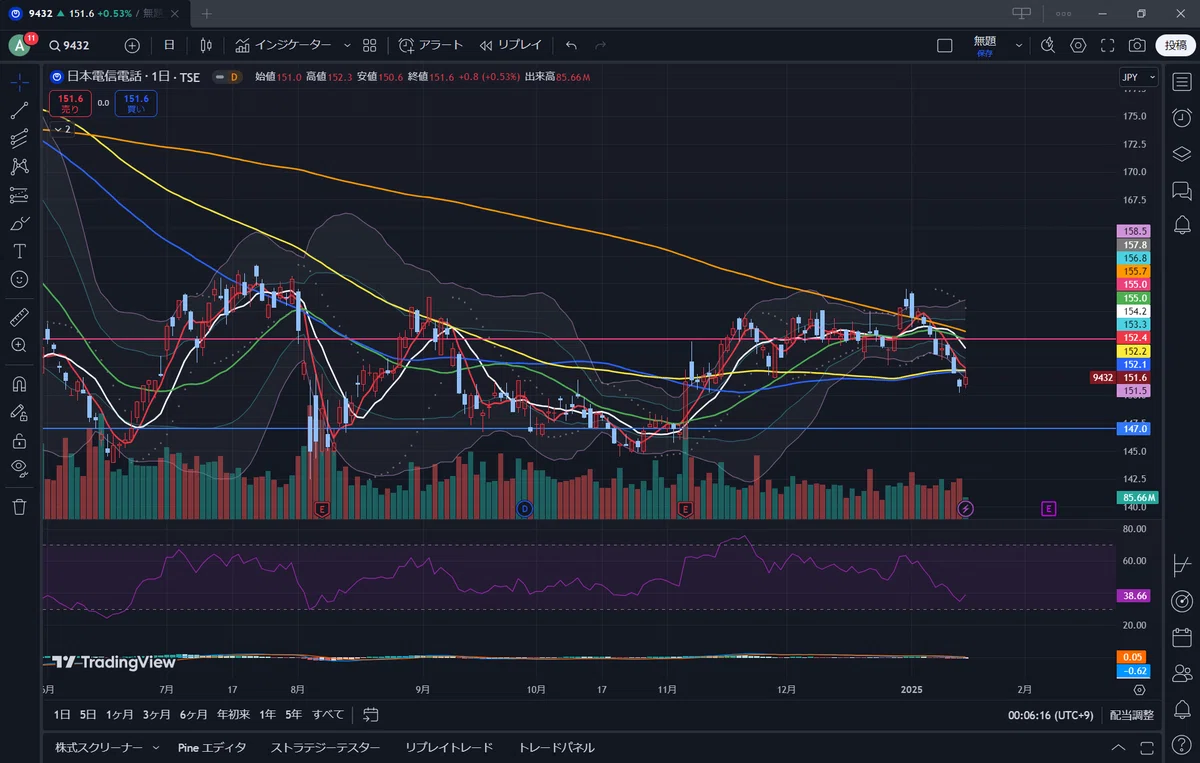Screen dimensions: 1200x763
Task: Open quick search lightning icon
Action: [x=1047, y=45]
